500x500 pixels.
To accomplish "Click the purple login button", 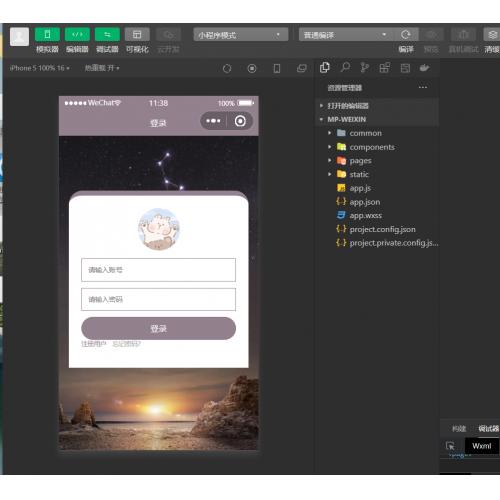I will coord(159,329).
